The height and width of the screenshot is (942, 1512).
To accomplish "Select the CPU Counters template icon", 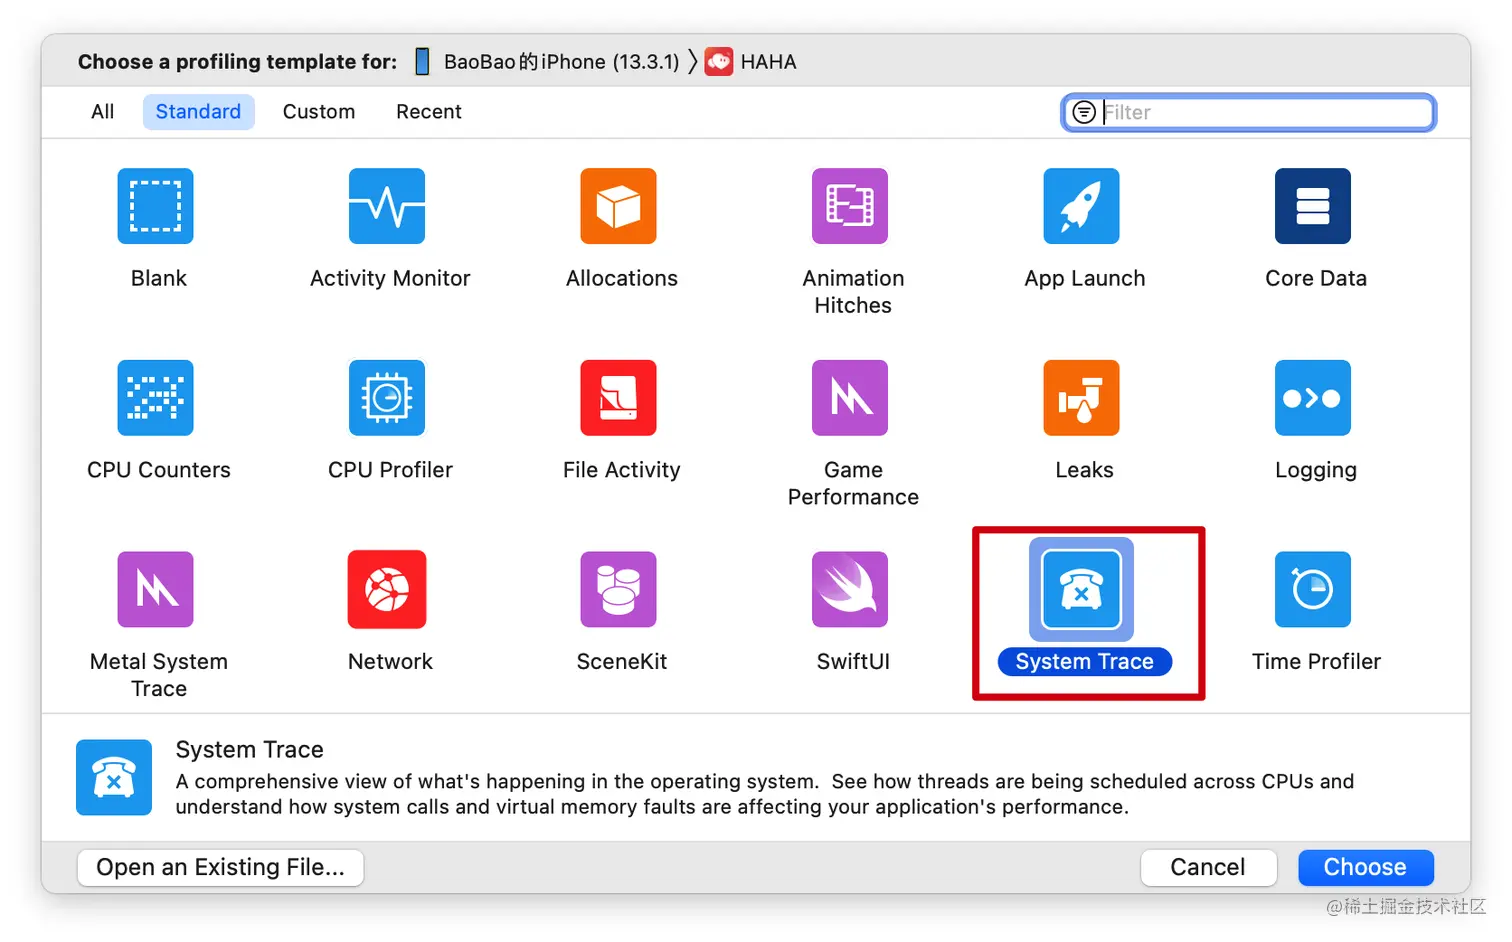I will (155, 398).
